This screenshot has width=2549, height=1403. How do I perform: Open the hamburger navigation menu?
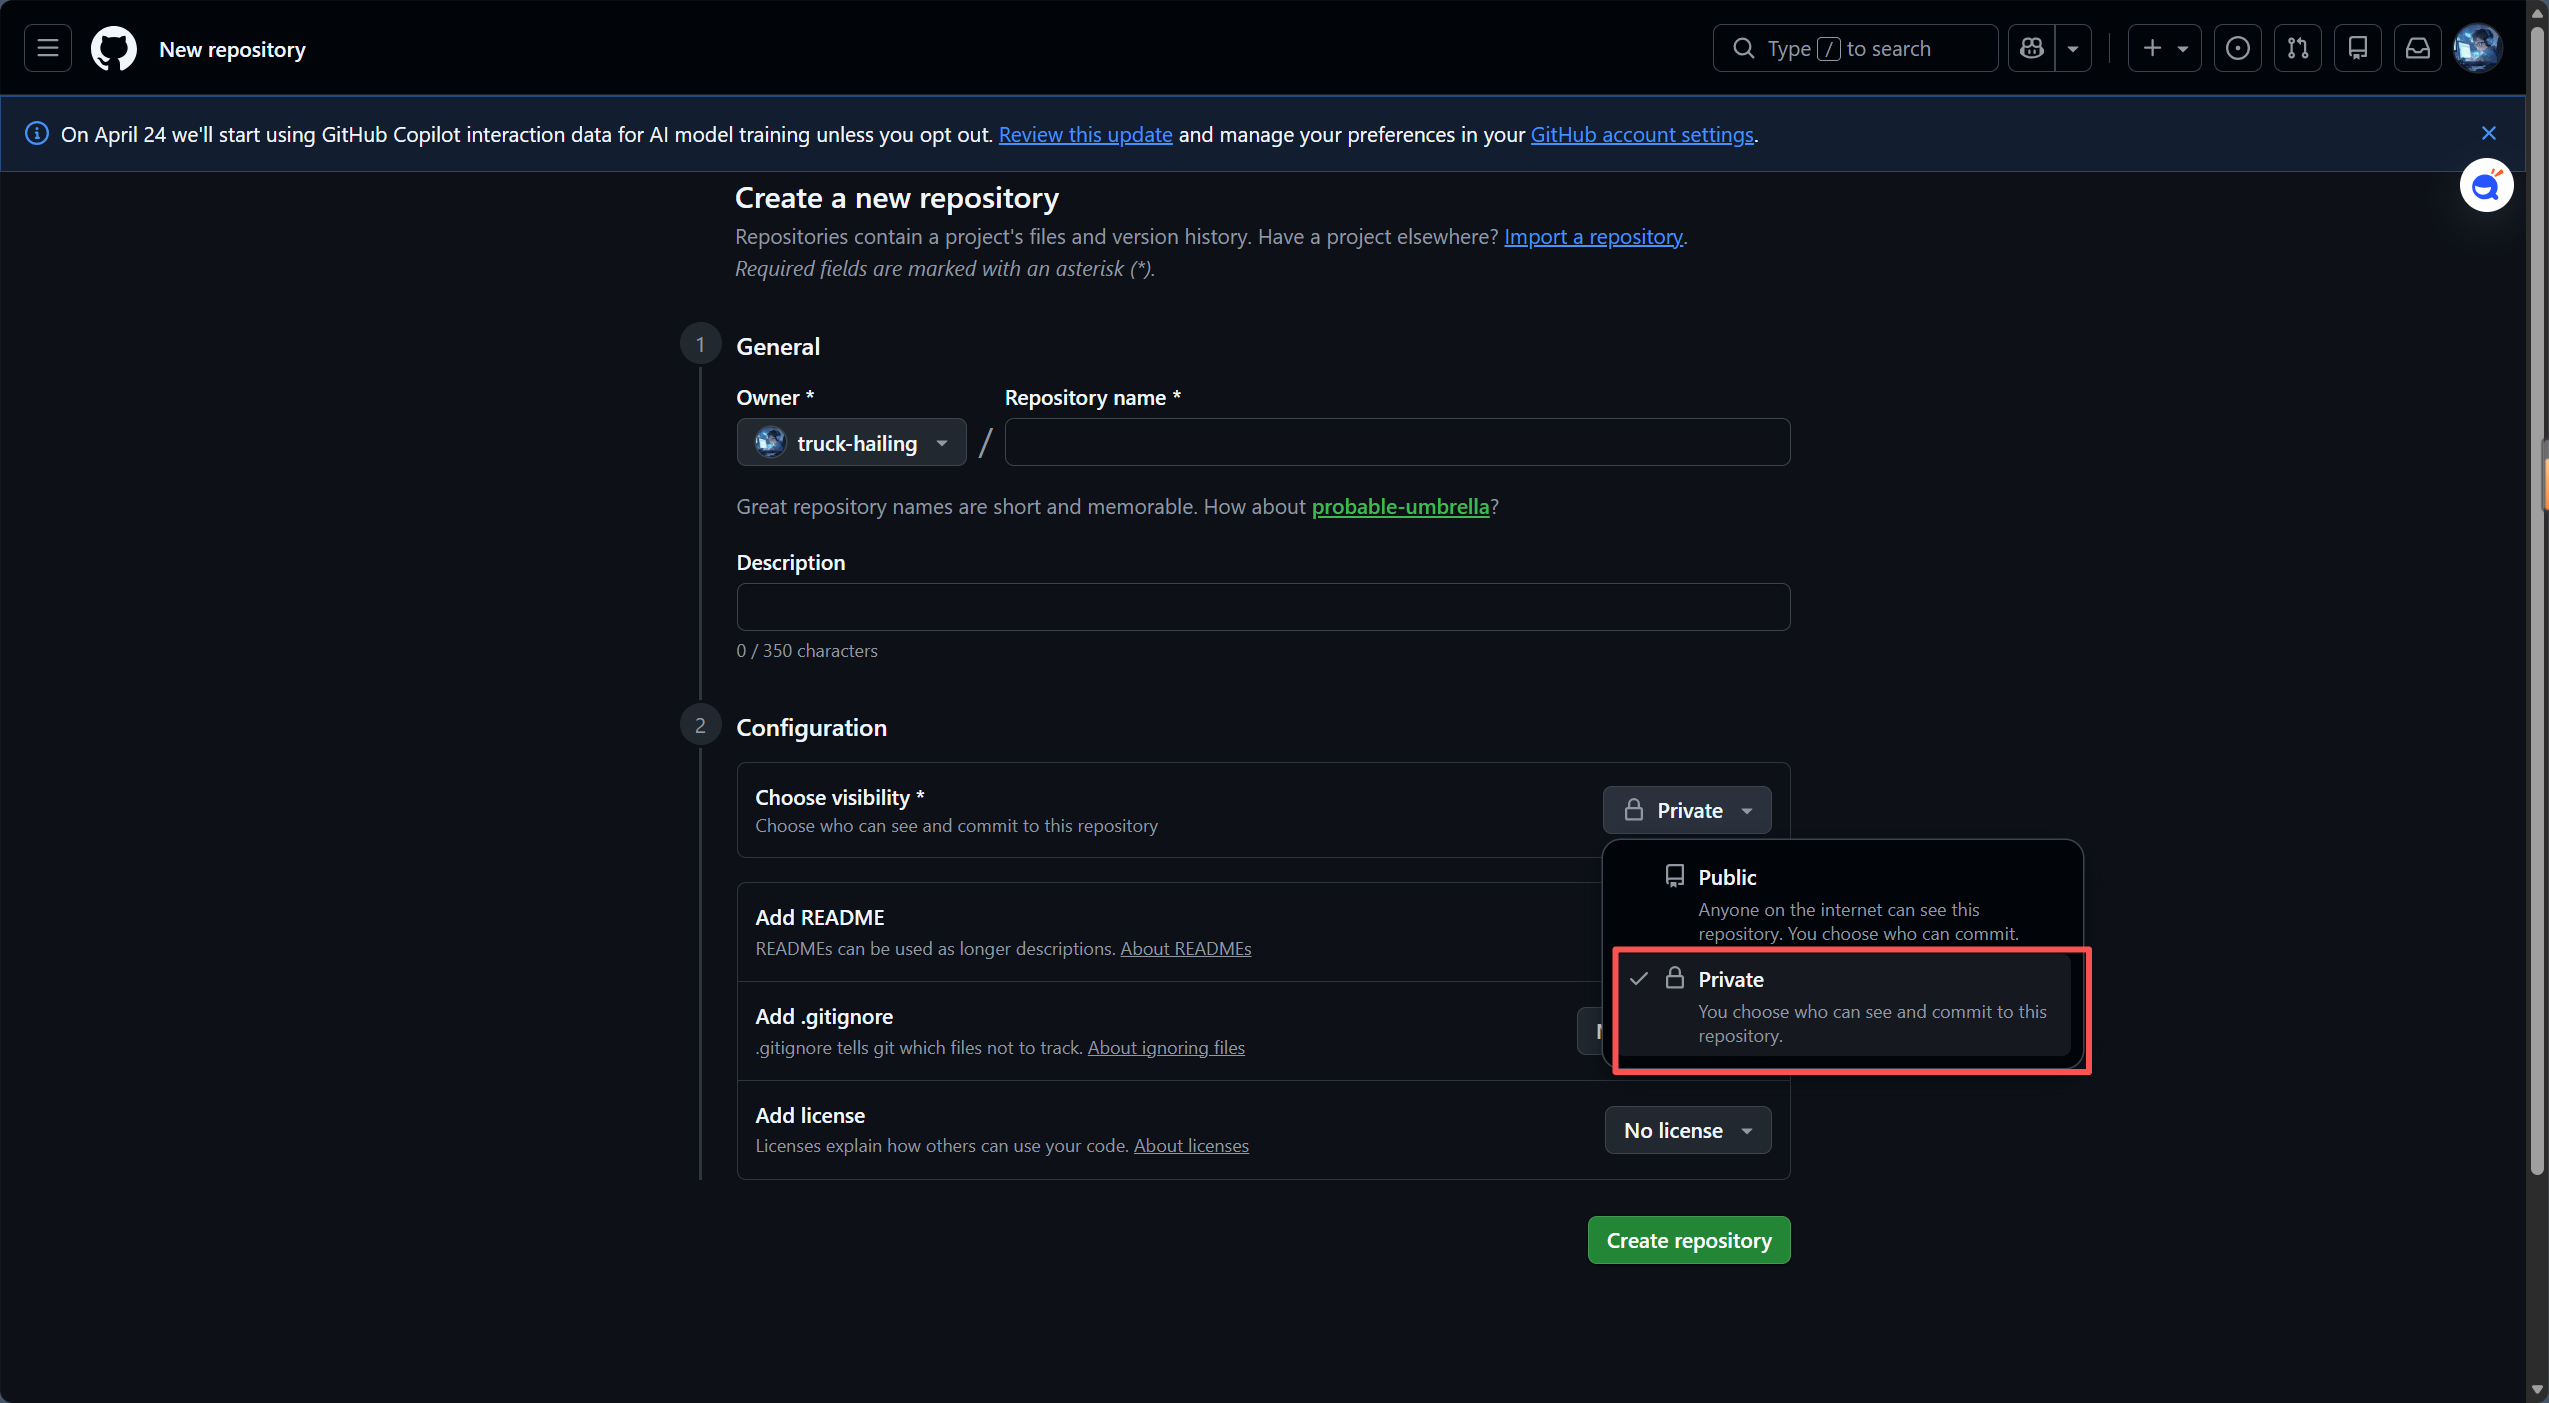click(x=47, y=48)
